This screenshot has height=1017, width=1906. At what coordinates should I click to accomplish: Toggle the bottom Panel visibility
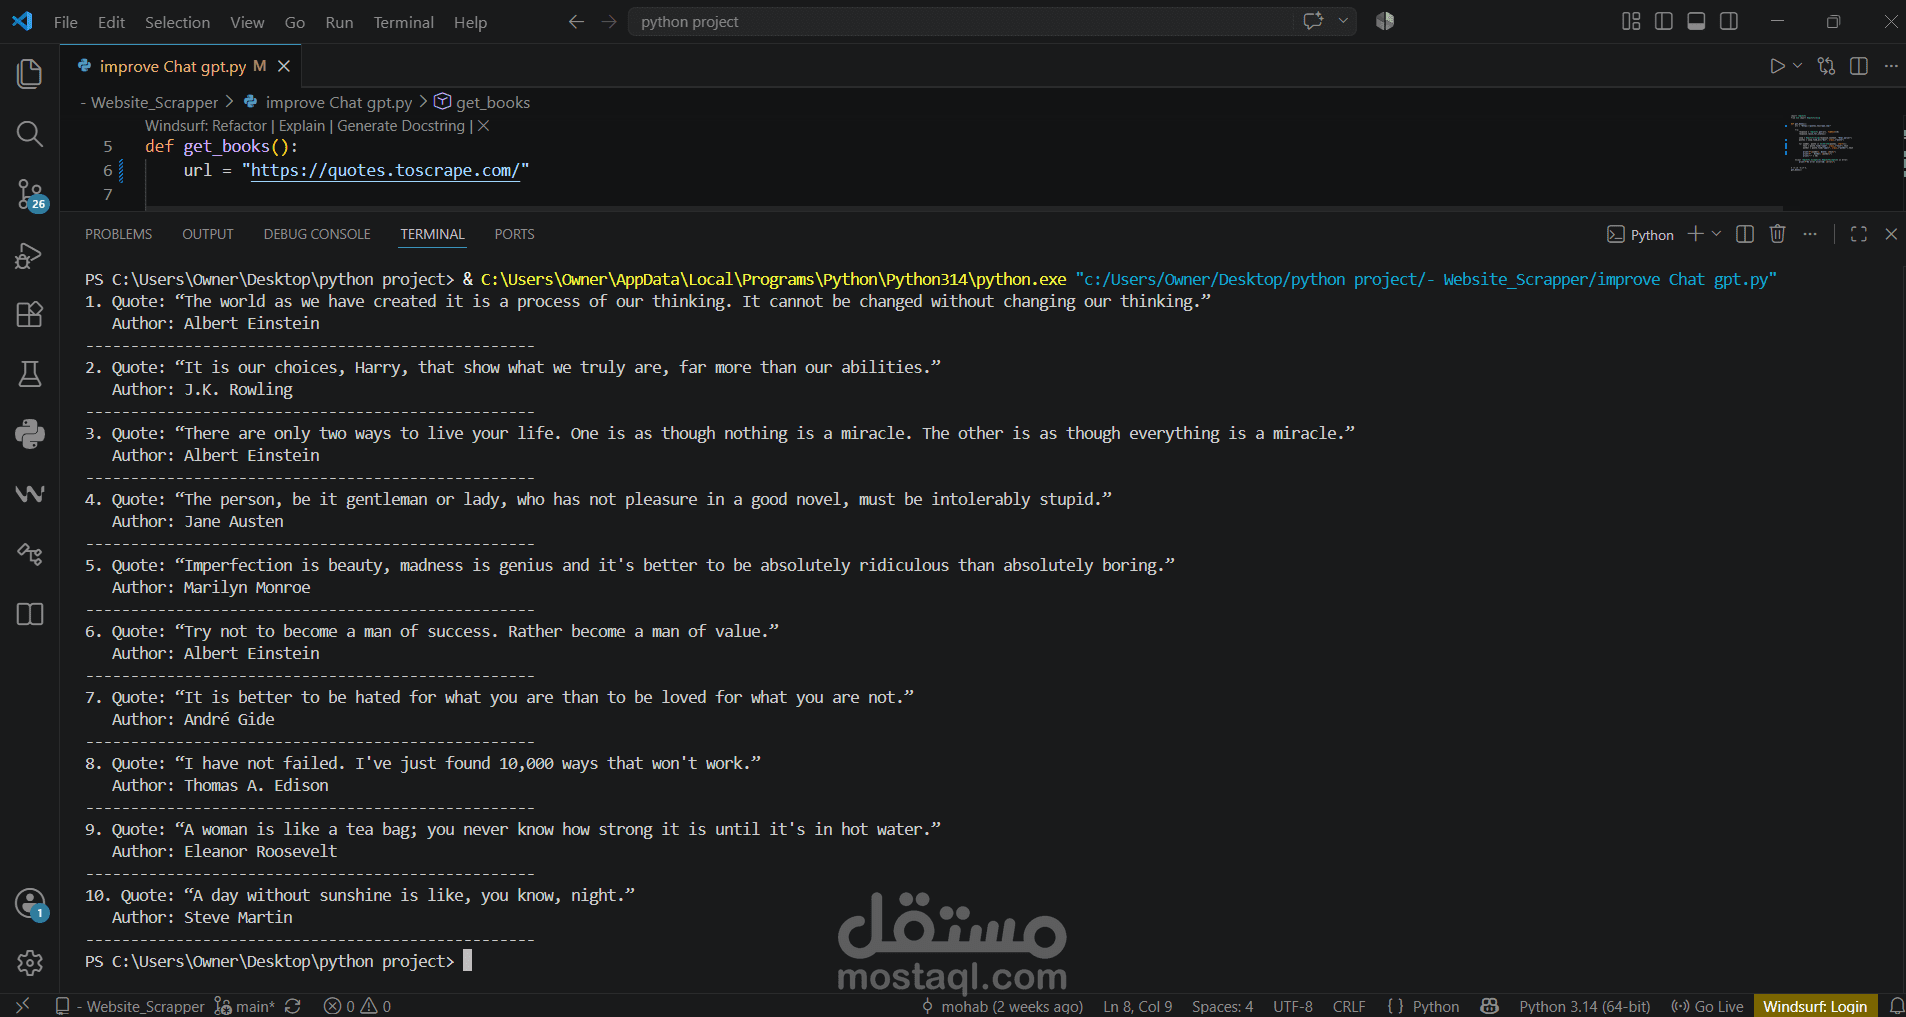tap(1696, 22)
